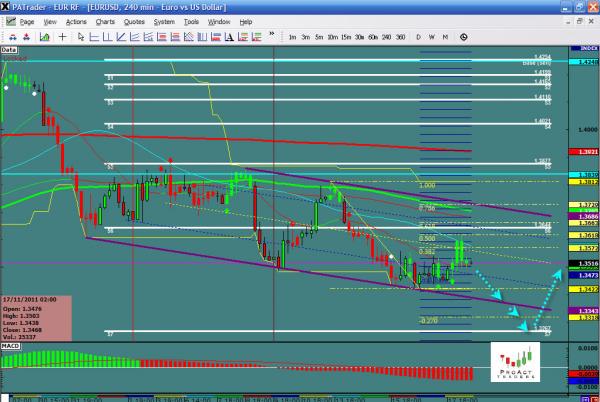Open the Charts dropdown menu

(x=104, y=21)
